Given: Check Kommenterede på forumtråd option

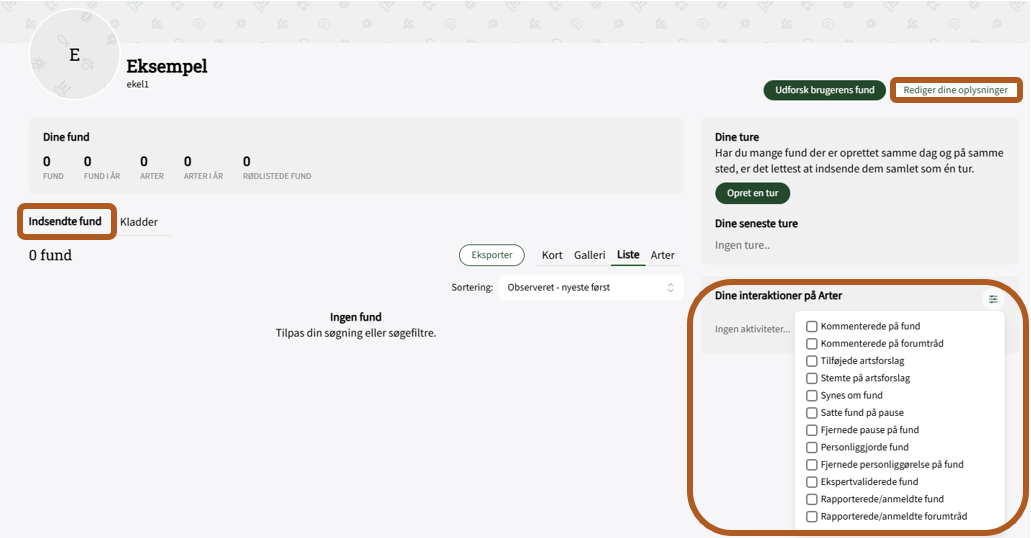Looking at the screenshot, I should (x=812, y=343).
